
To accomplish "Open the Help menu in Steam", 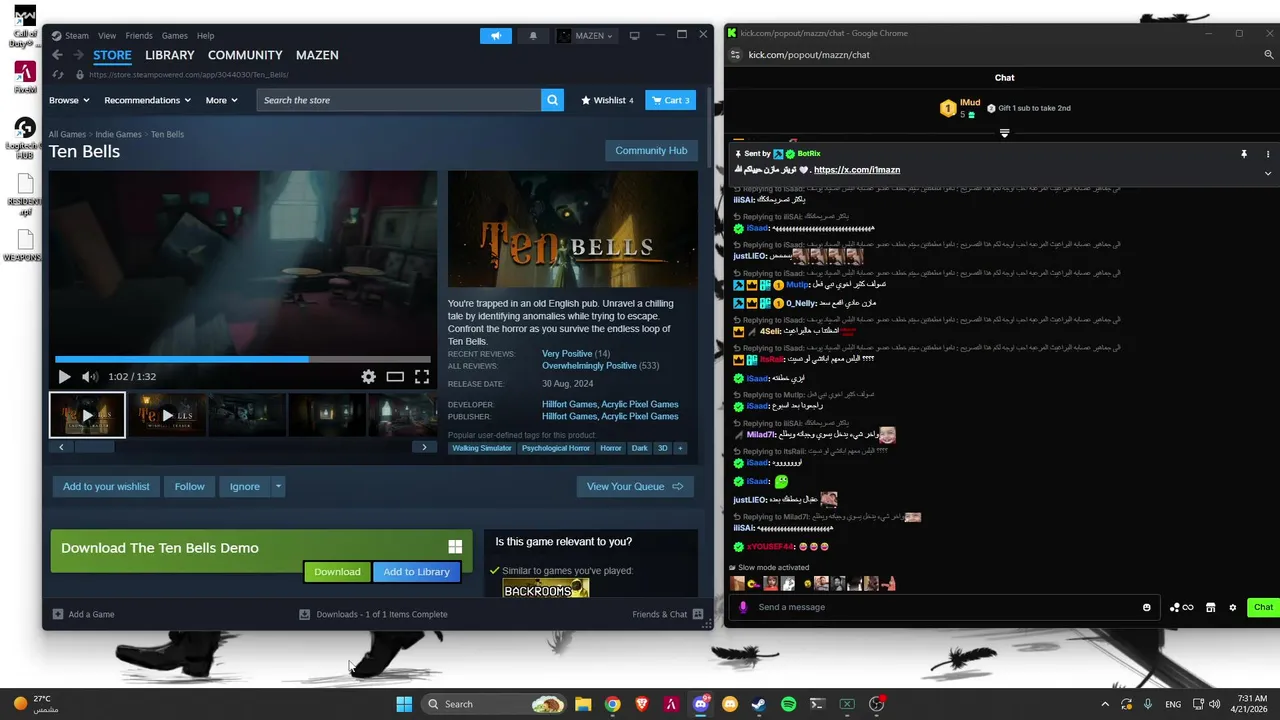I will (205, 36).
